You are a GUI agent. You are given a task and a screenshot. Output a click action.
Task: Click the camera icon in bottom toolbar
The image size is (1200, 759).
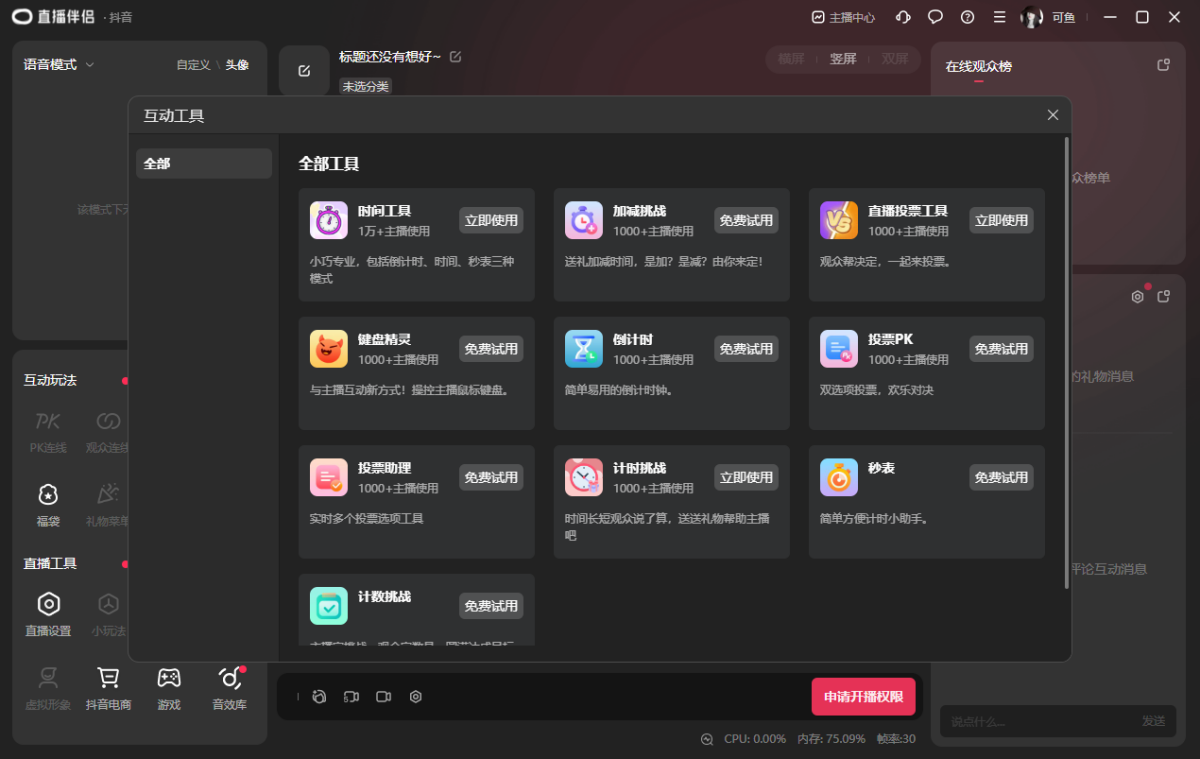click(383, 697)
